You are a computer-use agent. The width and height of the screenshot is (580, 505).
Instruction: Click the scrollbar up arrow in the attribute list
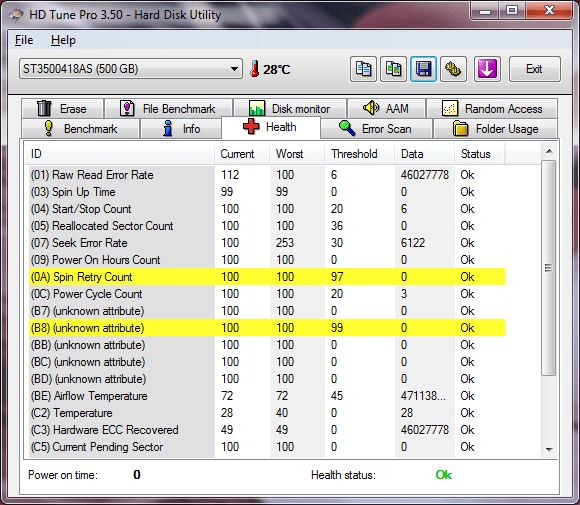pyautogui.click(x=549, y=151)
